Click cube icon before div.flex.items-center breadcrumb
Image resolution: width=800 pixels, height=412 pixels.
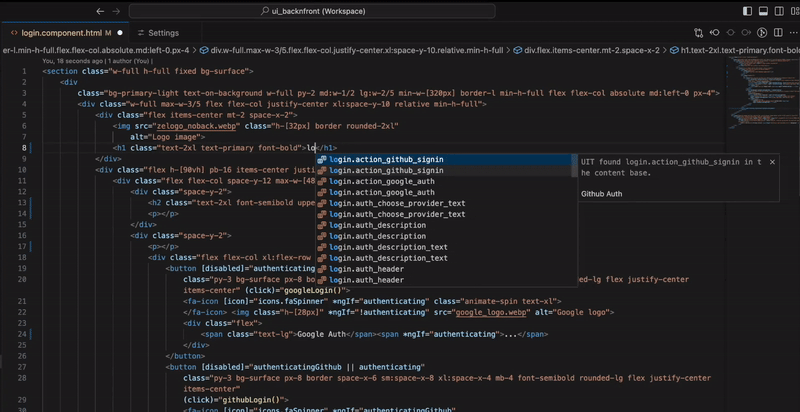[x=517, y=50]
